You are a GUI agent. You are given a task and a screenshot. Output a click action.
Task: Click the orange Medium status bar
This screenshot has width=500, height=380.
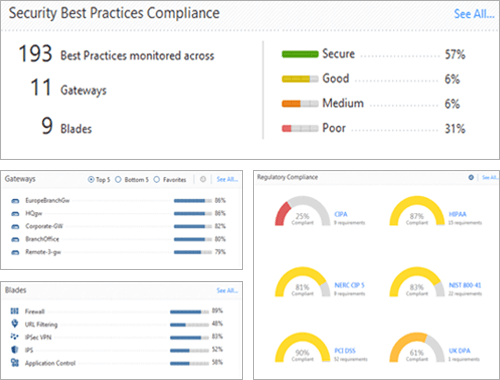click(x=300, y=104)
